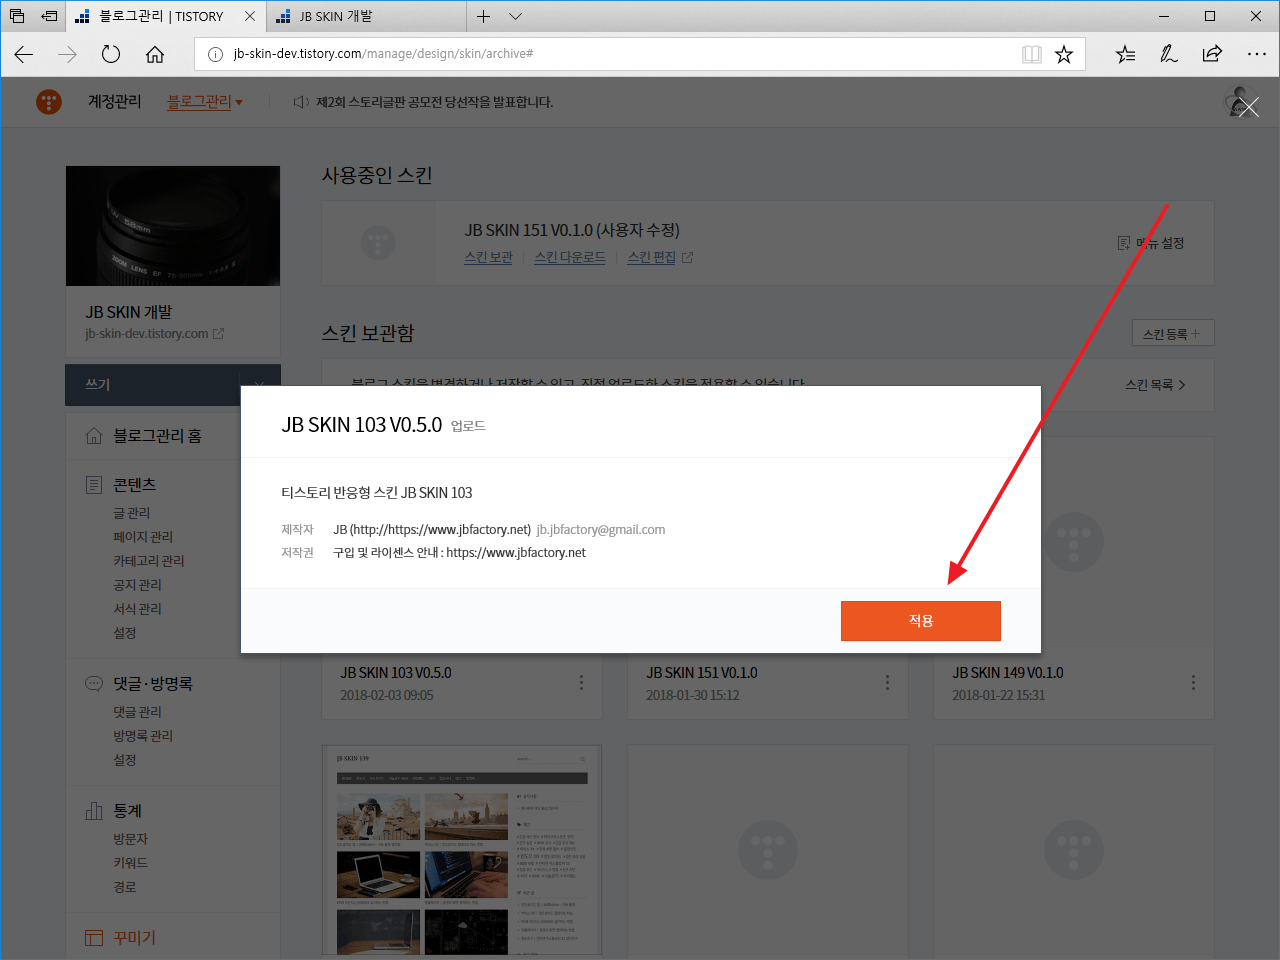The image size is (1280, 960).
Task: Open 서식 관리 in sidebar
Action: tap(137, 609)
